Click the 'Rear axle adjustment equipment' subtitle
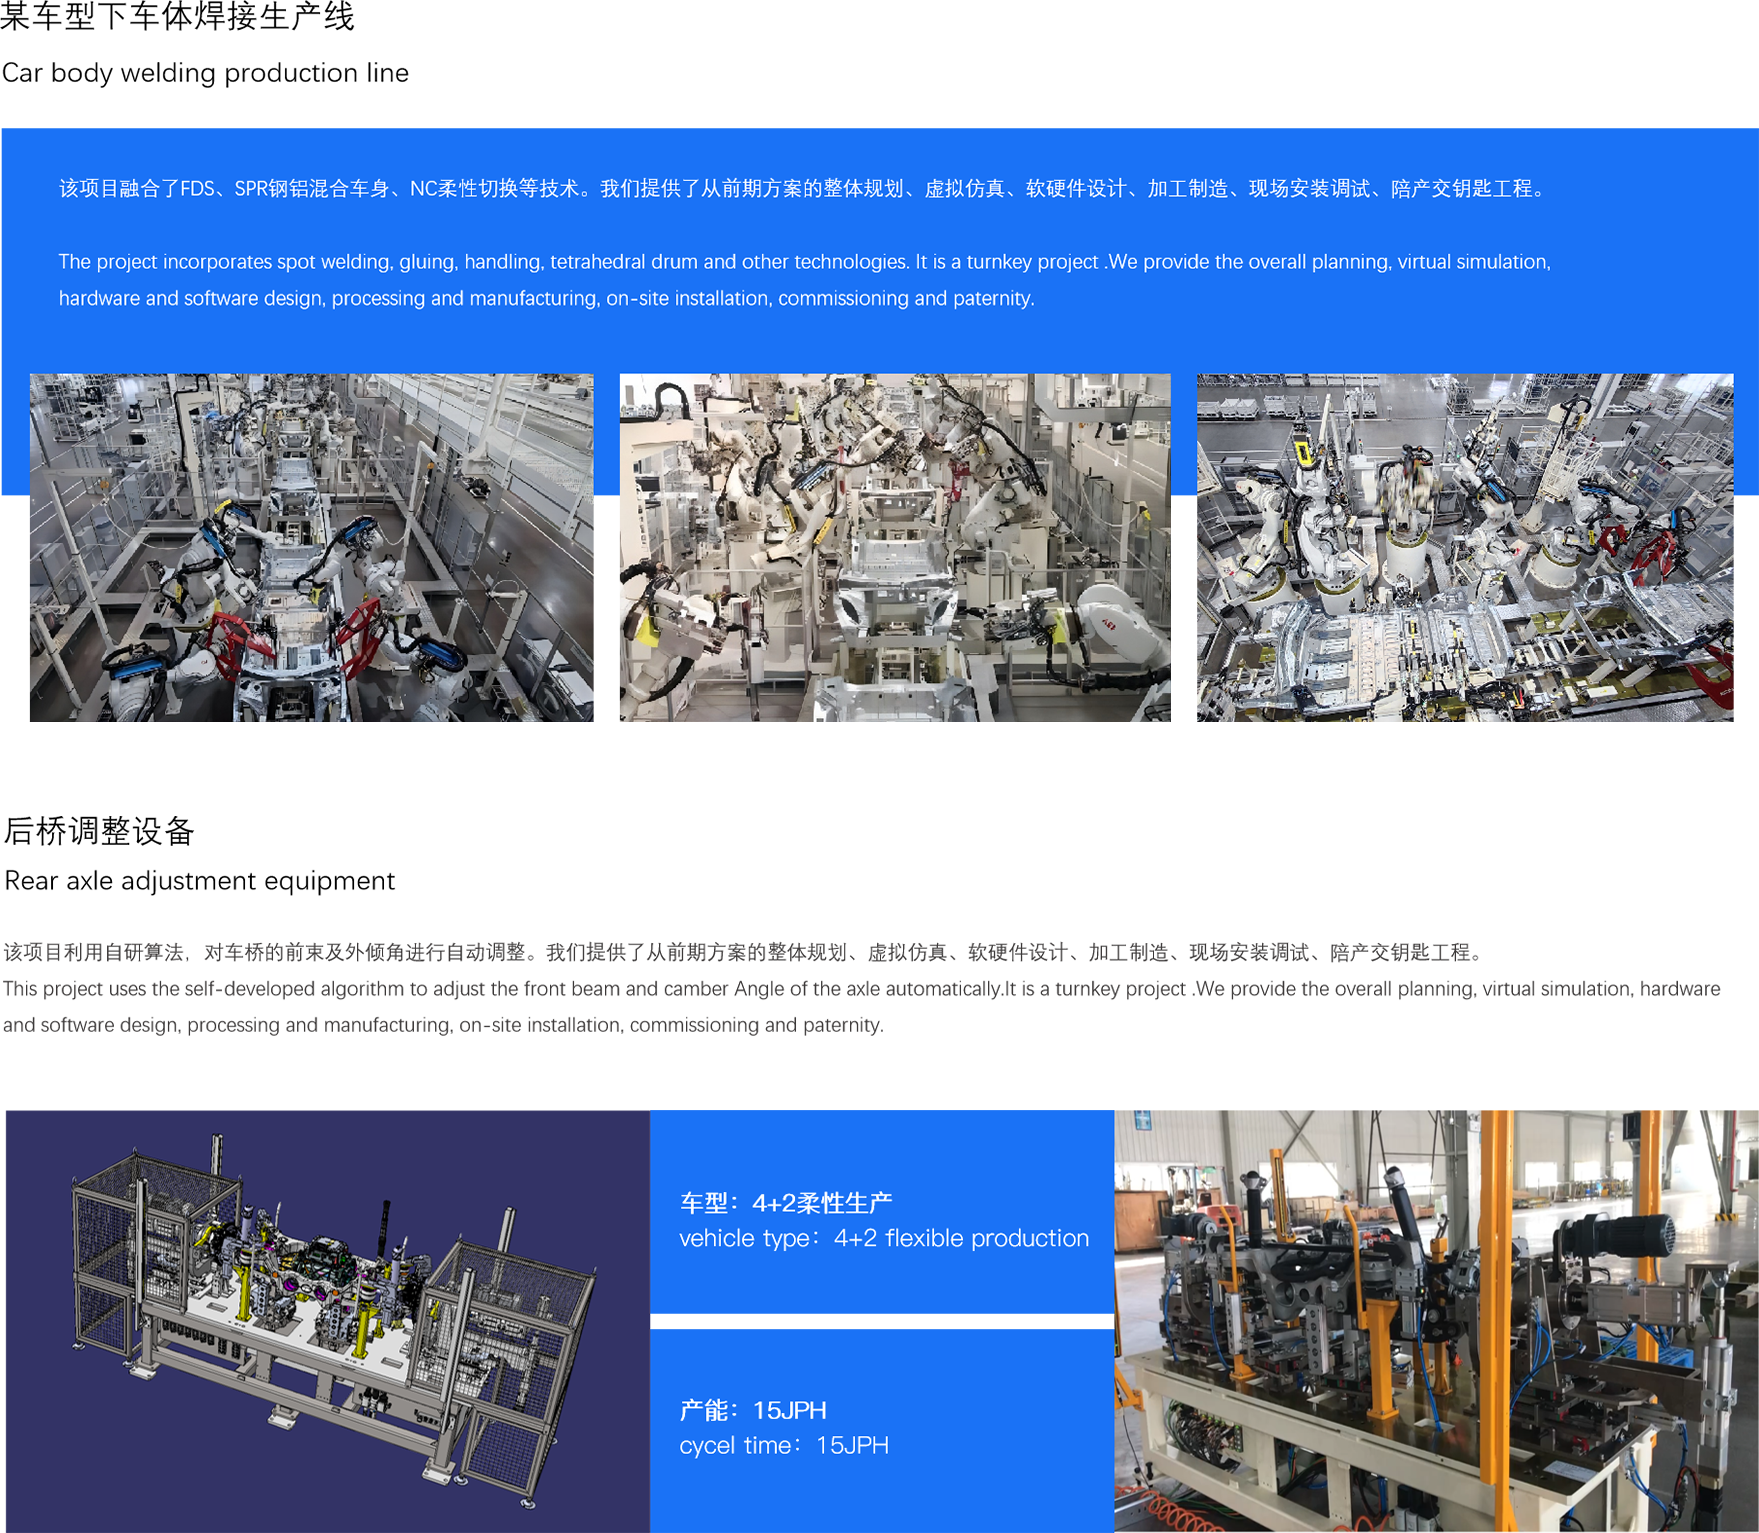This screenshot has height=1533, width=1759. click(199, 881)
